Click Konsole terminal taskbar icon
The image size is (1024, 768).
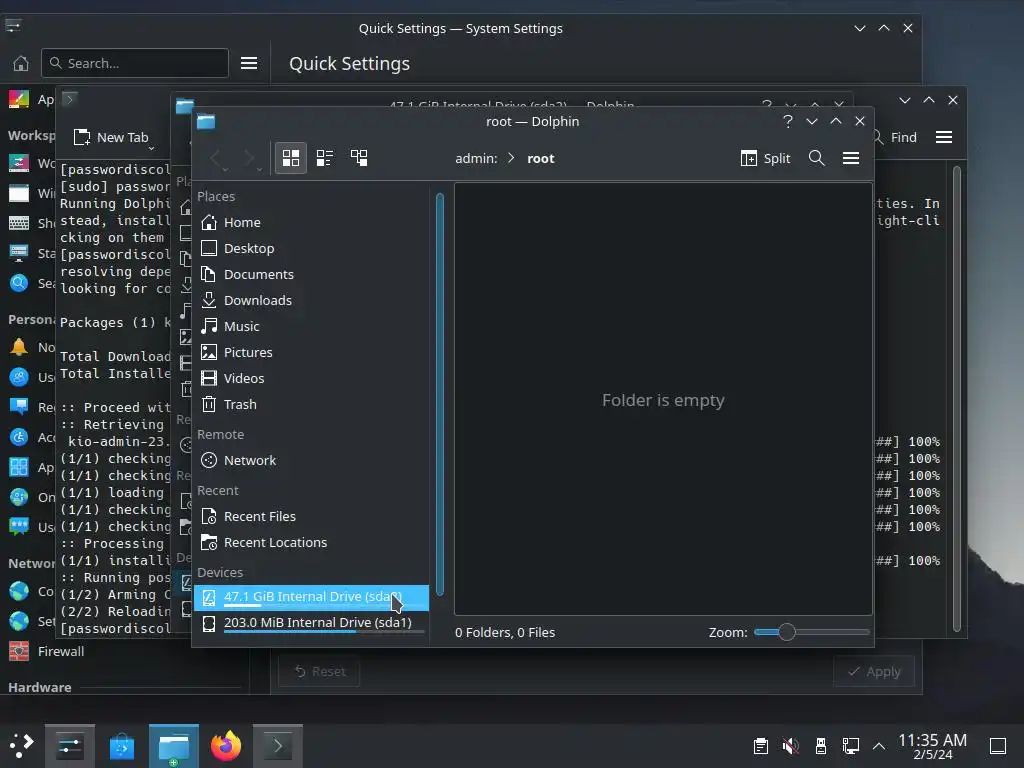click(278, 745)
